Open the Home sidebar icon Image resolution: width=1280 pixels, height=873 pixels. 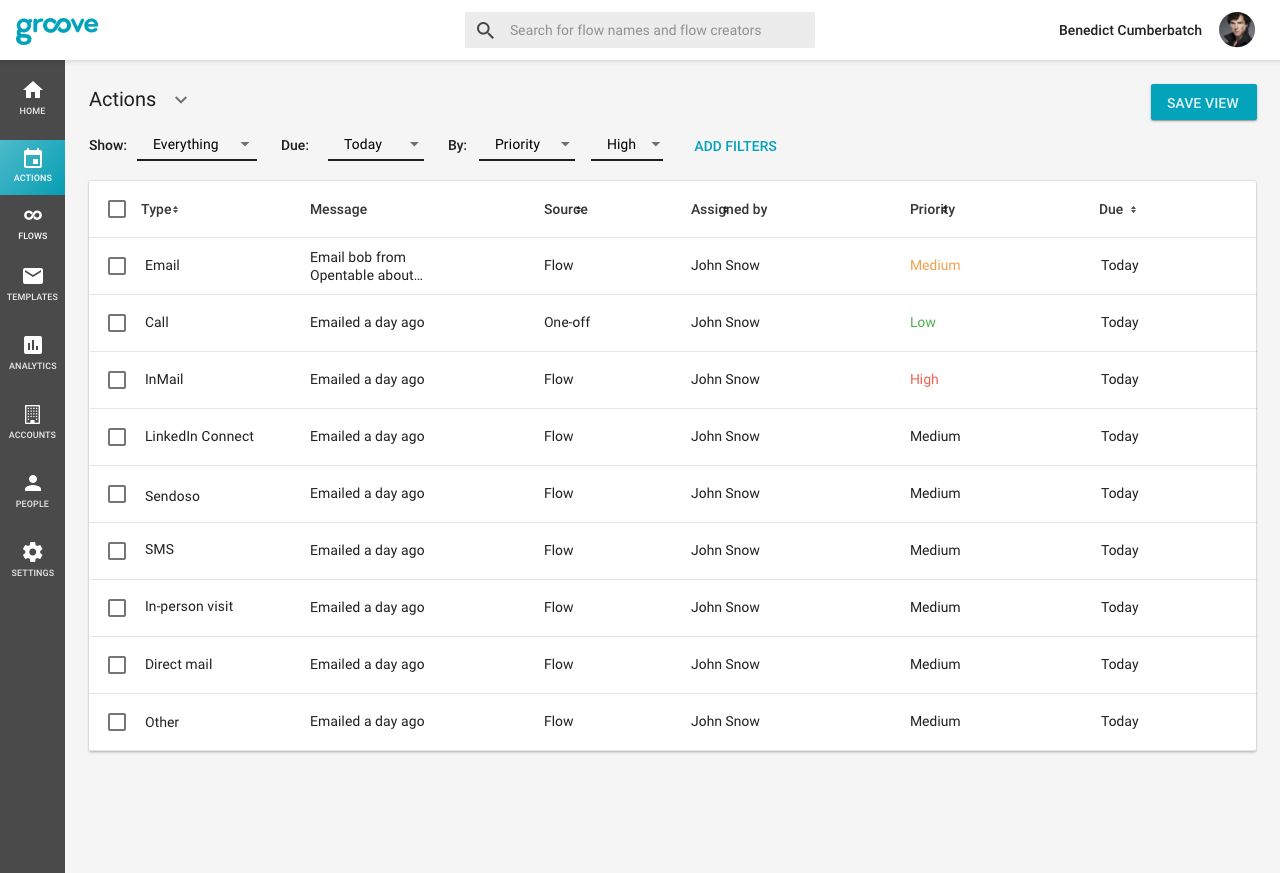[33, 90]
